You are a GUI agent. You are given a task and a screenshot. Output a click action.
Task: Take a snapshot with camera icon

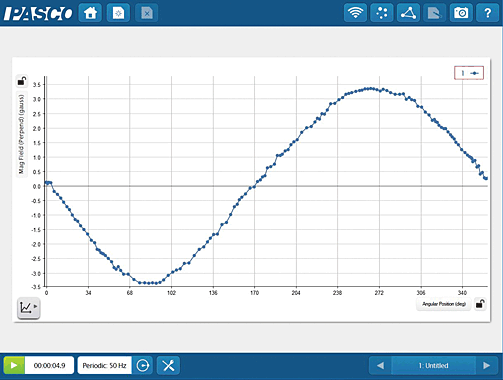click(461, 13)
